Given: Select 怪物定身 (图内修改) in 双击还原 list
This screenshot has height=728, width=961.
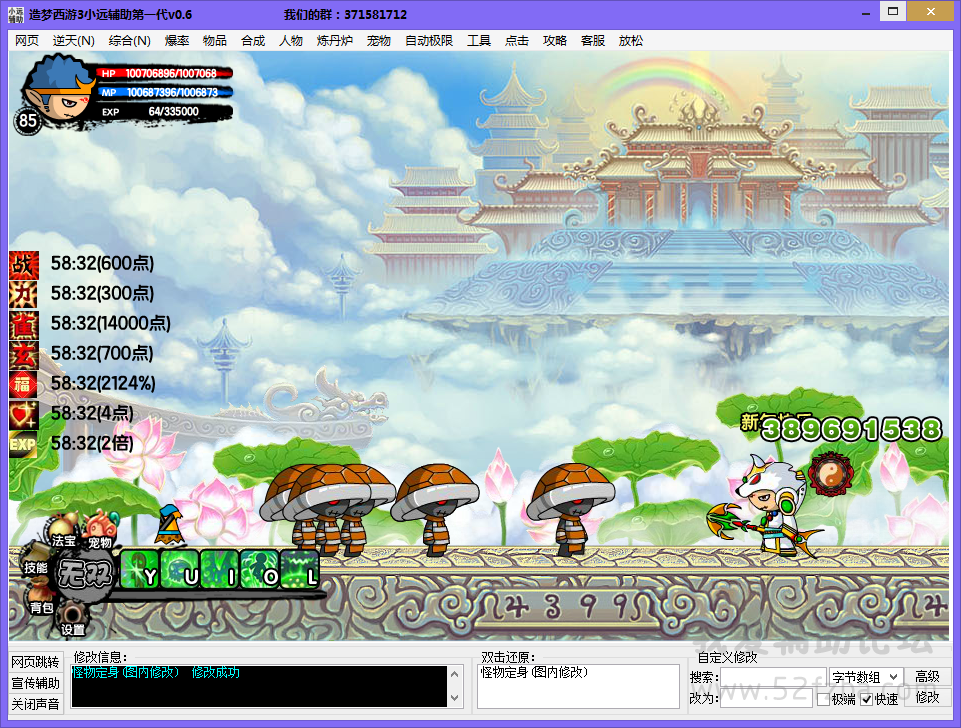Looking at the screenshot, I should (534, 672).
